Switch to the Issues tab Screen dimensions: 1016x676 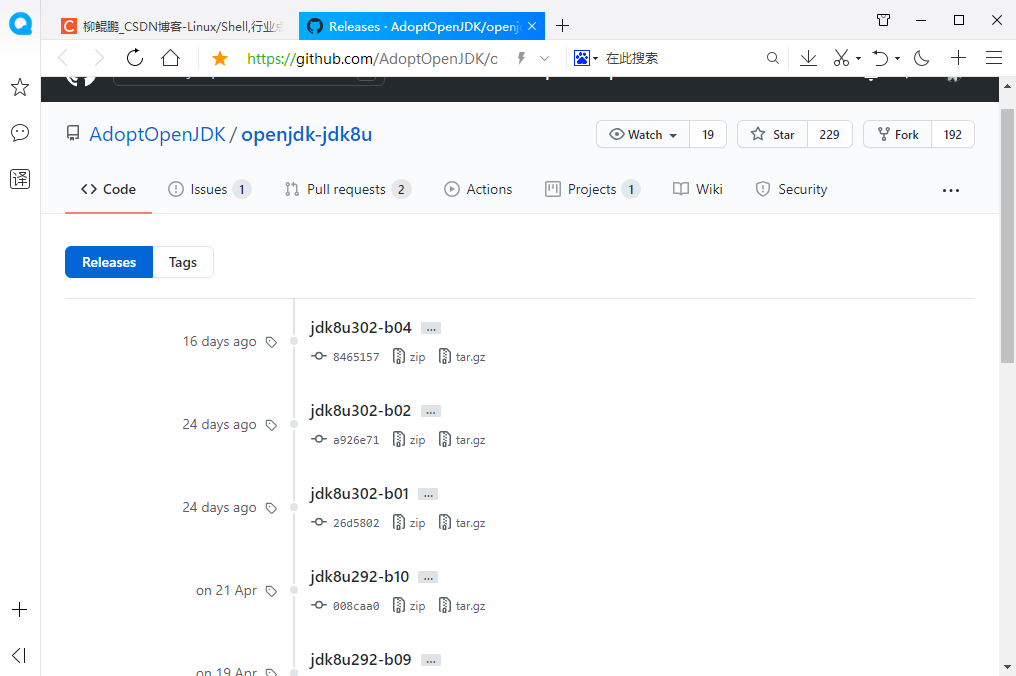209,189
